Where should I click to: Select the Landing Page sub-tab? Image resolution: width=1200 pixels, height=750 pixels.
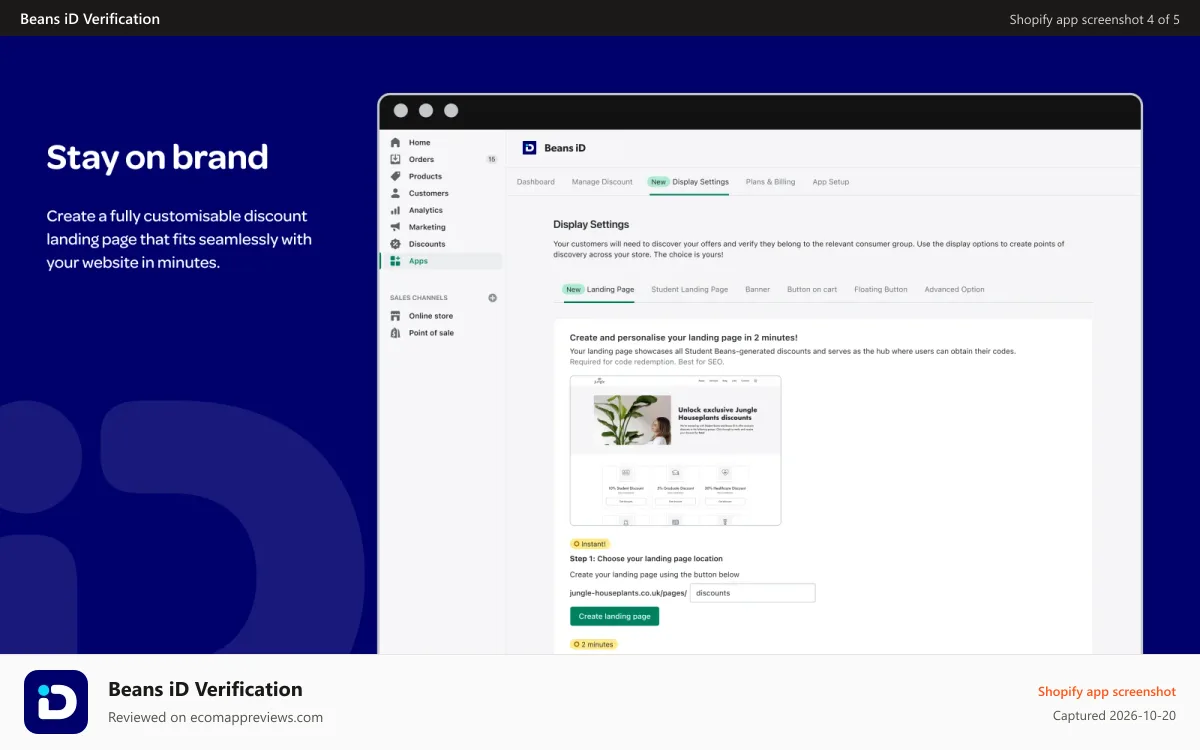coord(598,289)
